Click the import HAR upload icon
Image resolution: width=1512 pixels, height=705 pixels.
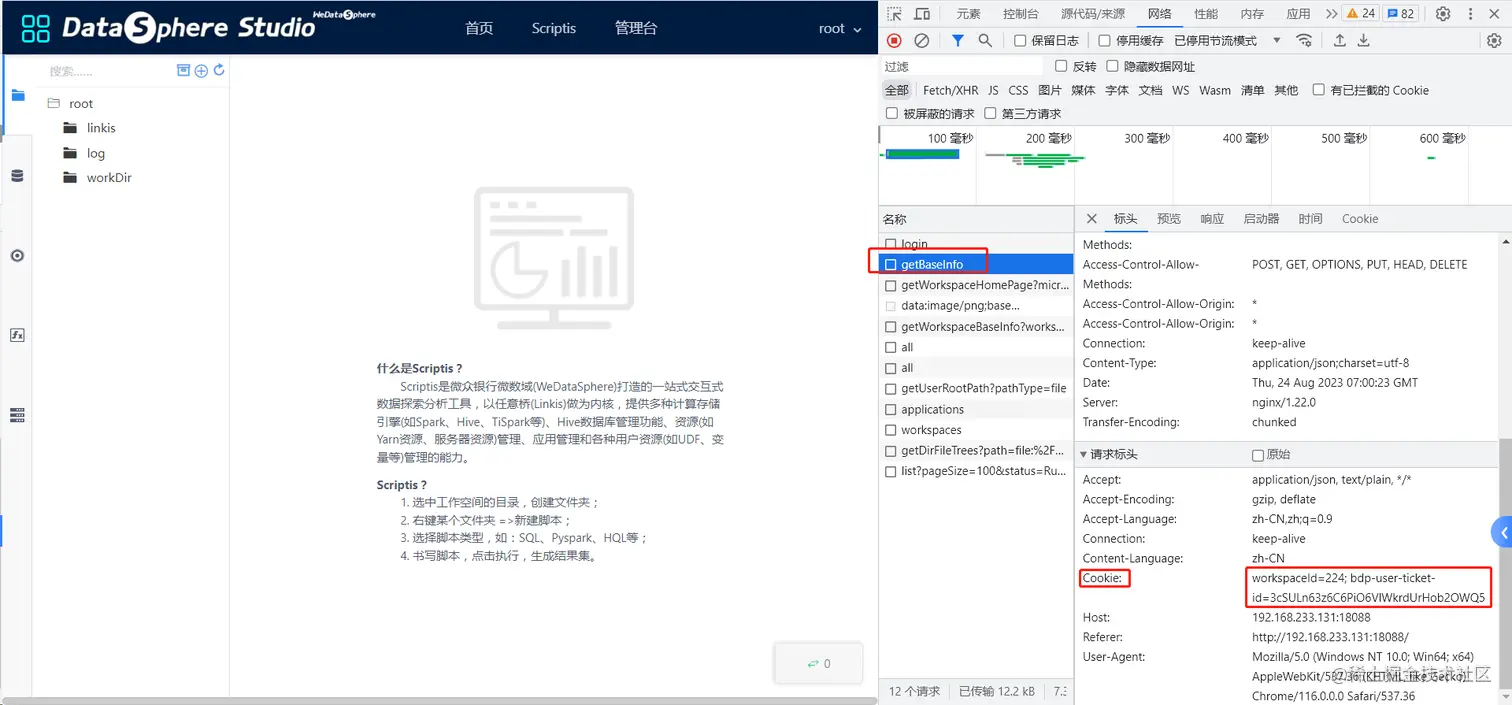tap(1340, 41)
